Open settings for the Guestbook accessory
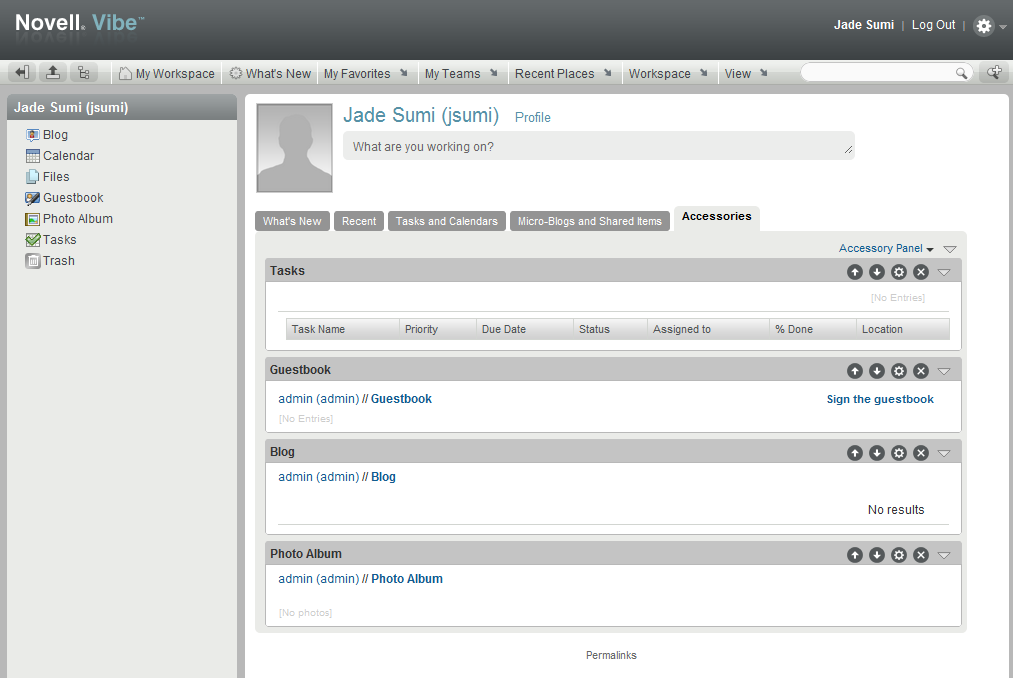This screenshot has height=678, width=1013. [899, 370]
